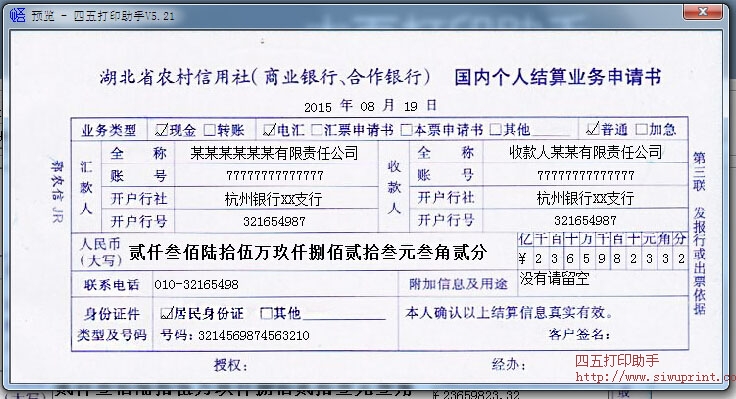
Task: Click the day value 19
Action: click(x=411, y=107)
